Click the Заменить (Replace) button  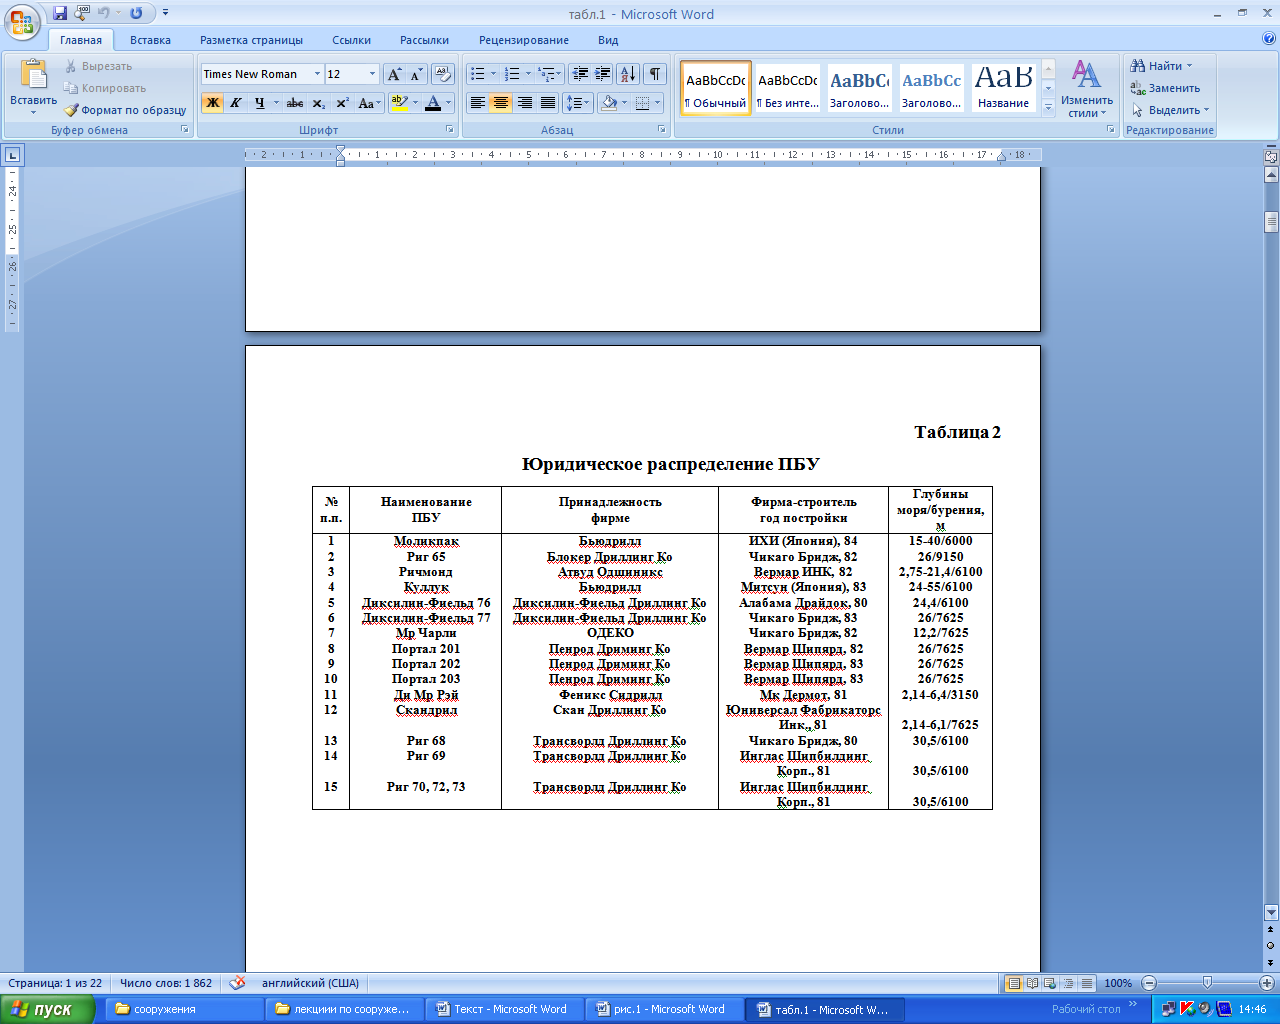(1166, 88)
